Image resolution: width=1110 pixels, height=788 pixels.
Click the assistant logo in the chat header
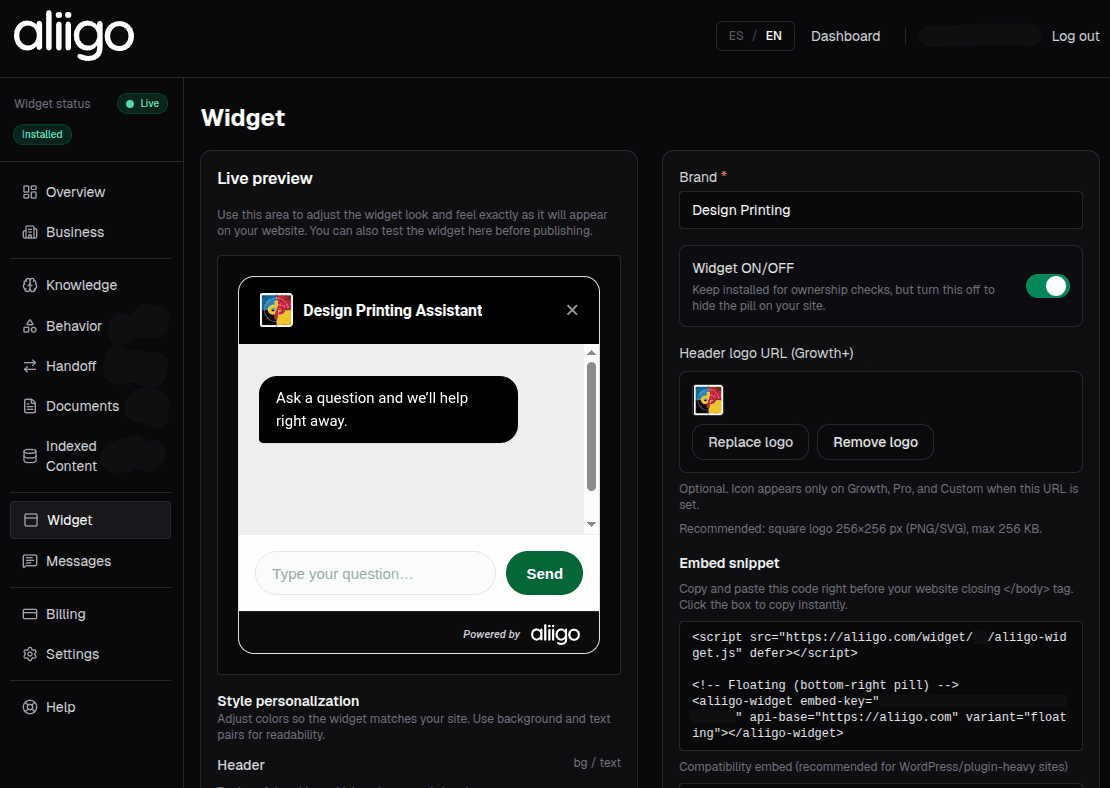tap(276, 310)
